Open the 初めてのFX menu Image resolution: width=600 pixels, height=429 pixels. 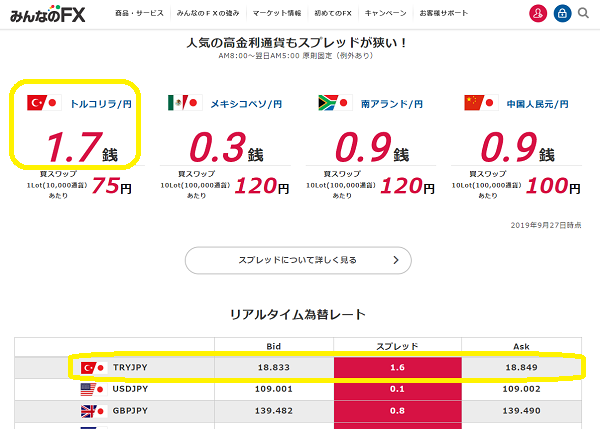pos(333,13)
